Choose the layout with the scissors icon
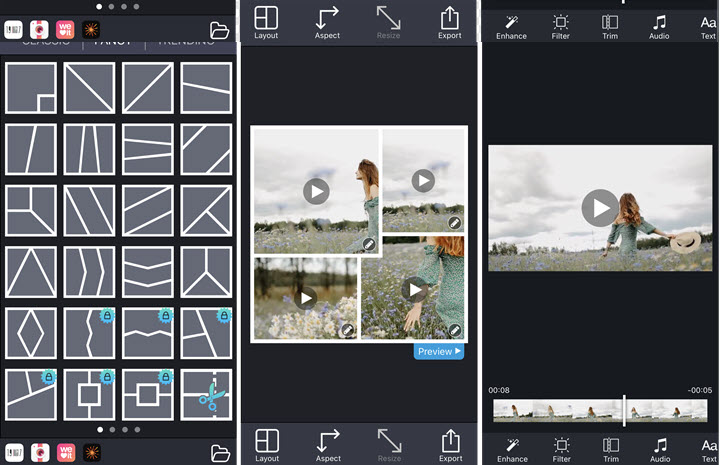This screenshot has width=720, height=465. (x=206, y=395)
